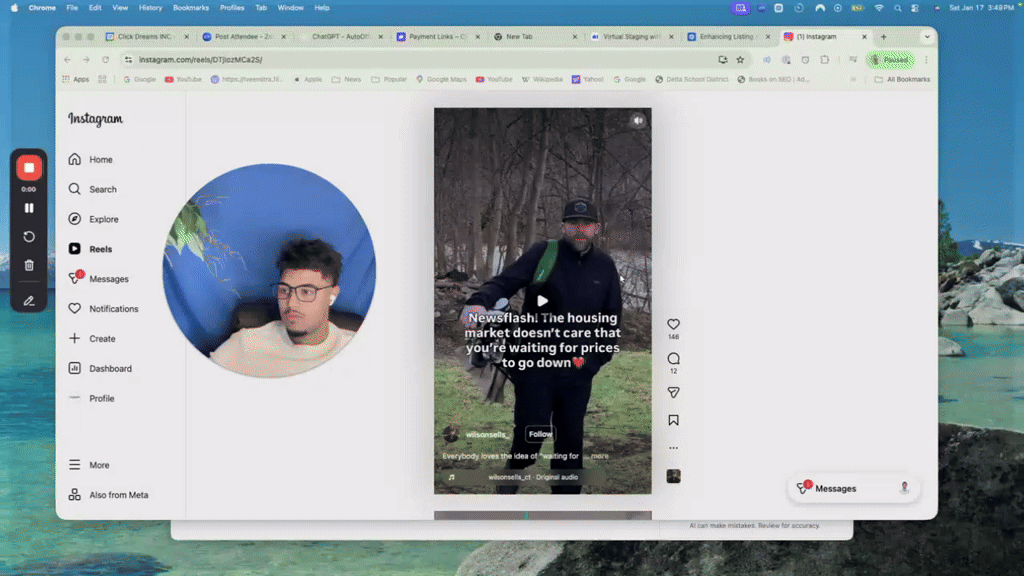Click the webcam bubble overlay

pyautogui.click(x=269, y=270)
